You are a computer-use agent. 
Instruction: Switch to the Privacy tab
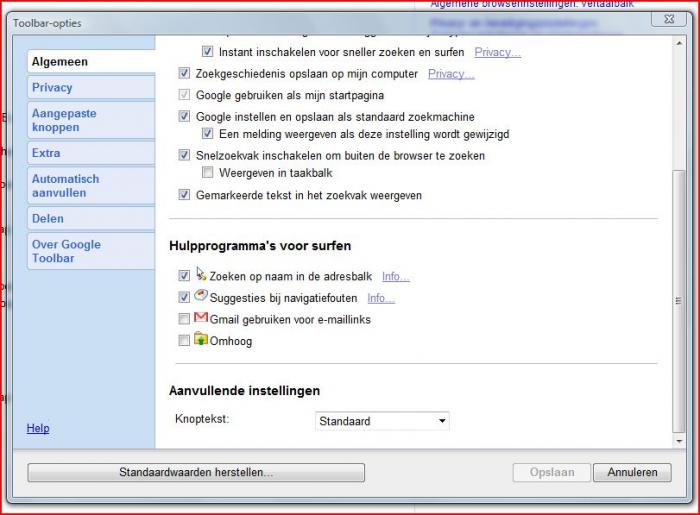pos(91,87)
